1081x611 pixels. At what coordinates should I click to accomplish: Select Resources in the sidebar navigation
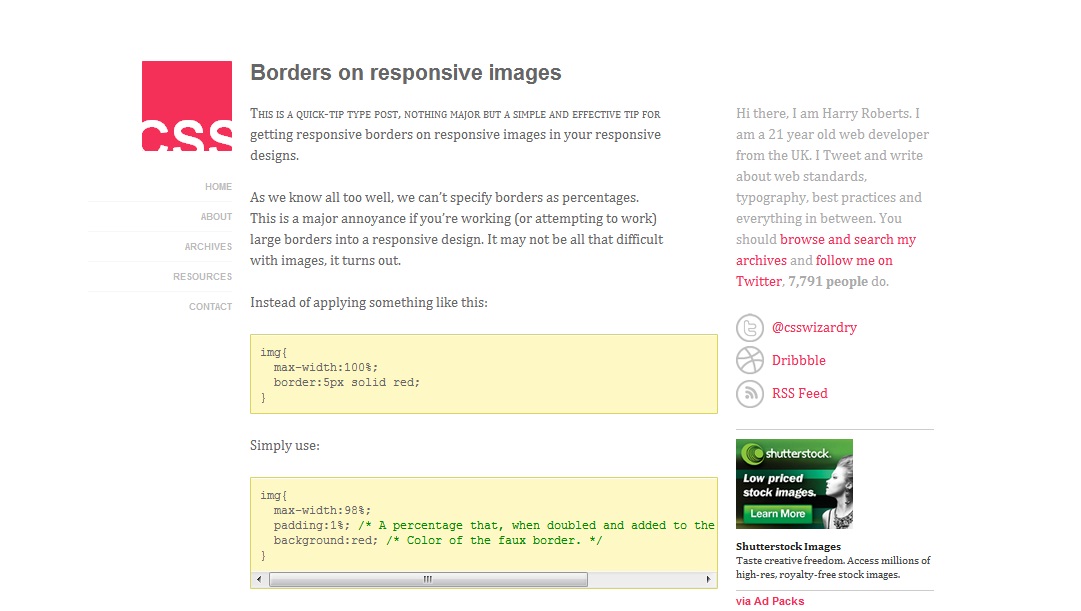[x=202, y=277]
